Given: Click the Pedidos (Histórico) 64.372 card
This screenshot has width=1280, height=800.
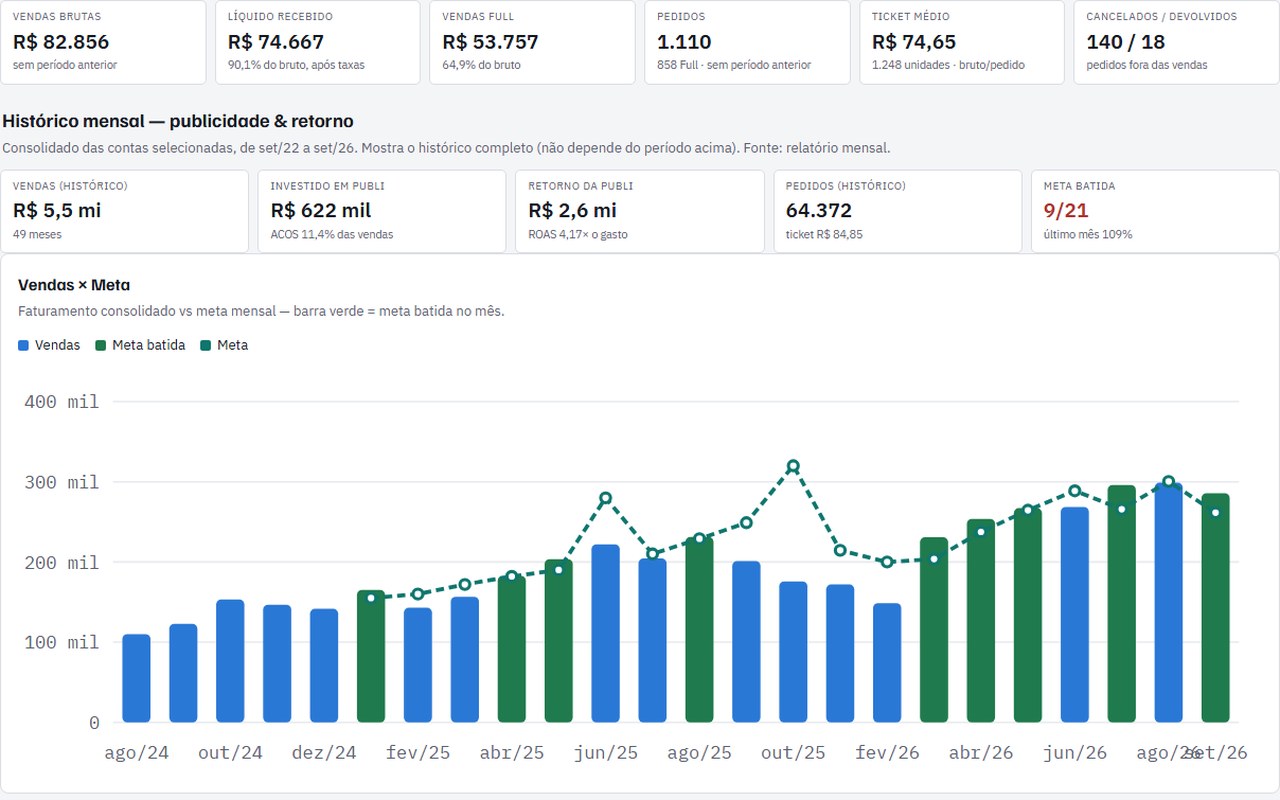Looking at the screenshot, I should pyautogui.click(x=898, y=211).
